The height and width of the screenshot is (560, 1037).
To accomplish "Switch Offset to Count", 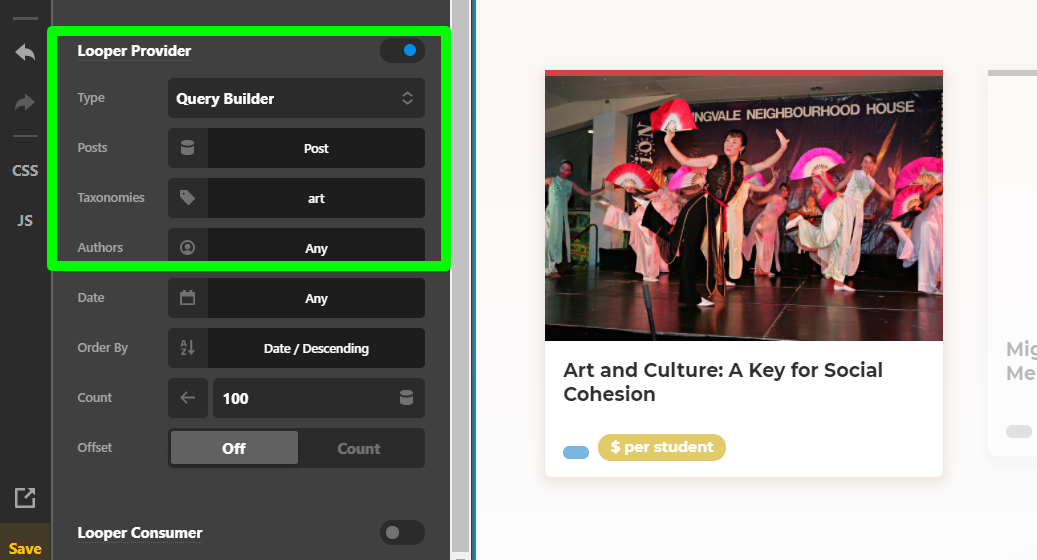I will coord(359,448).
